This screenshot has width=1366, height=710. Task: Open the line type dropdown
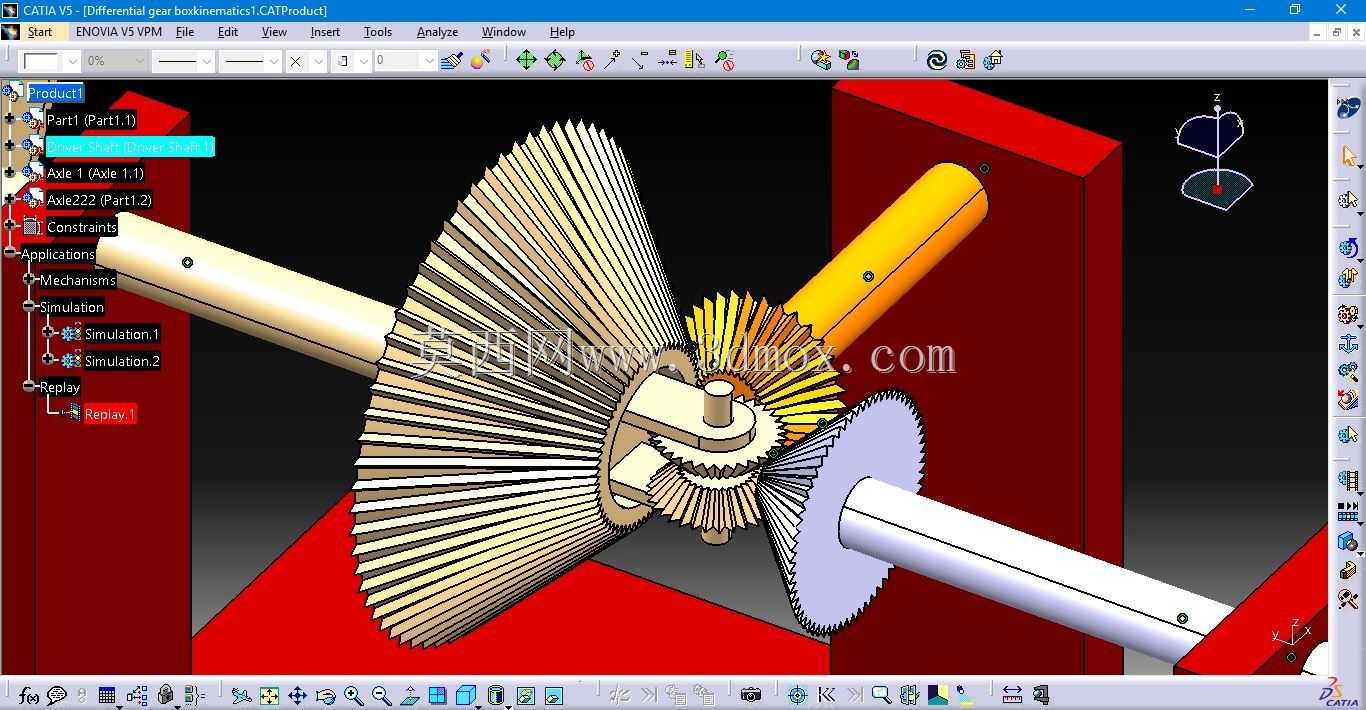pyautogui.click(x=273, y=61)
